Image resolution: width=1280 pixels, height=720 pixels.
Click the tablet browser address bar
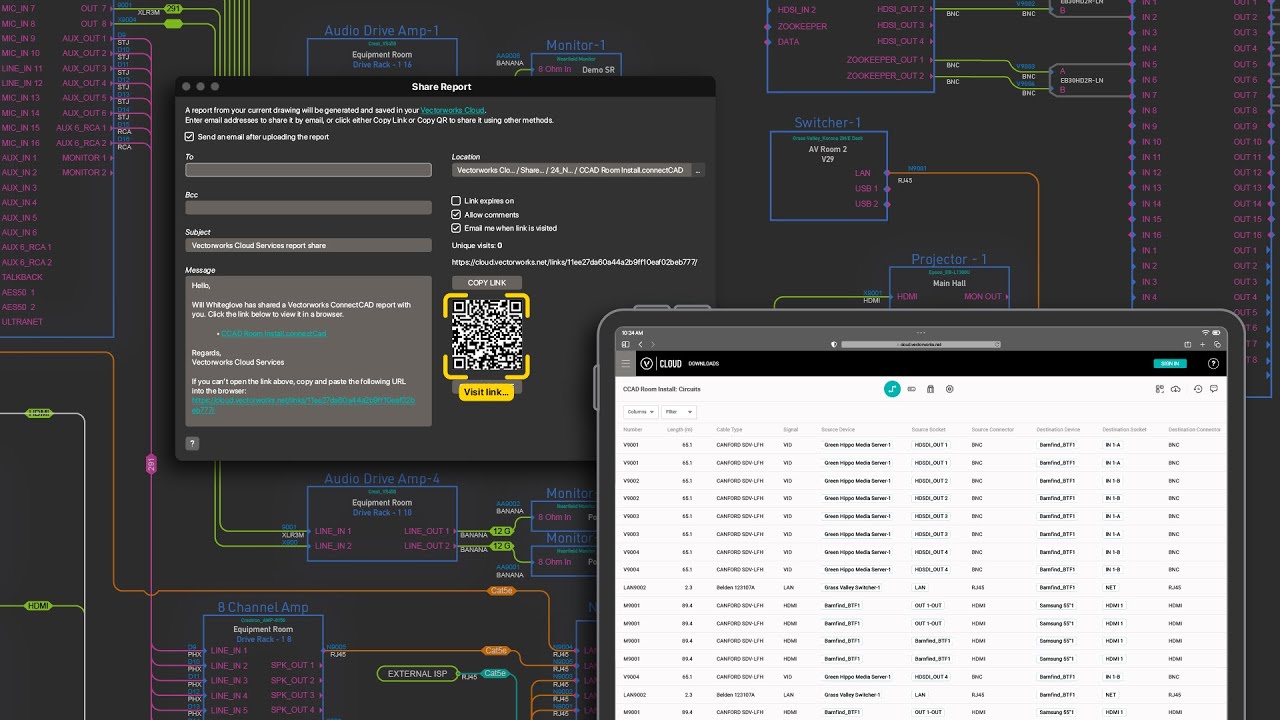point(920,344)
